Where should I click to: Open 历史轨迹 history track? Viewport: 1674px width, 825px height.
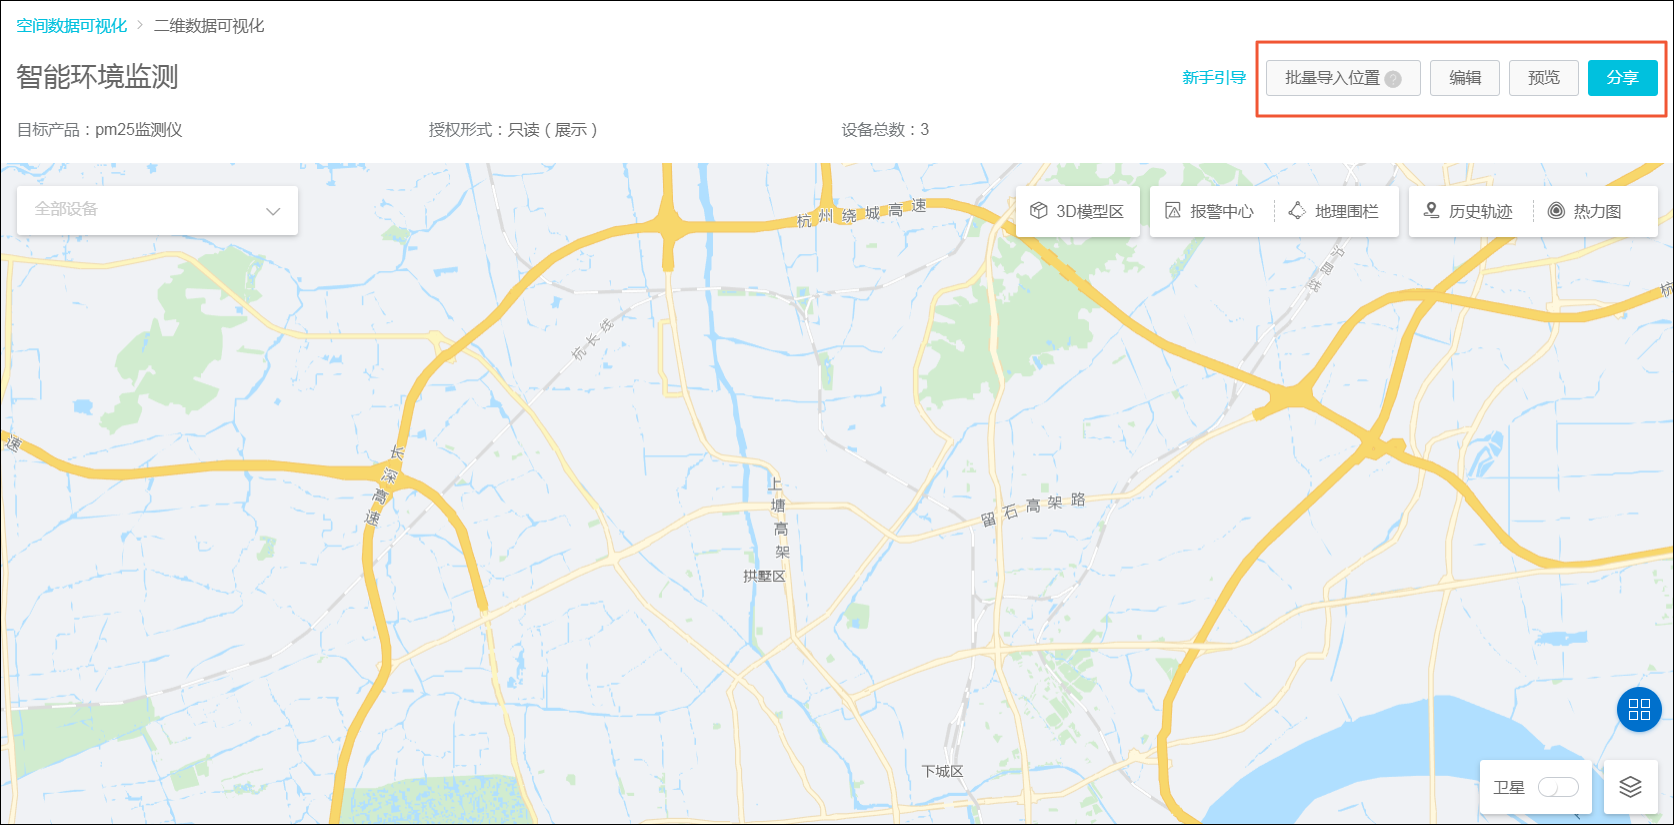(x=1468, y=211)
